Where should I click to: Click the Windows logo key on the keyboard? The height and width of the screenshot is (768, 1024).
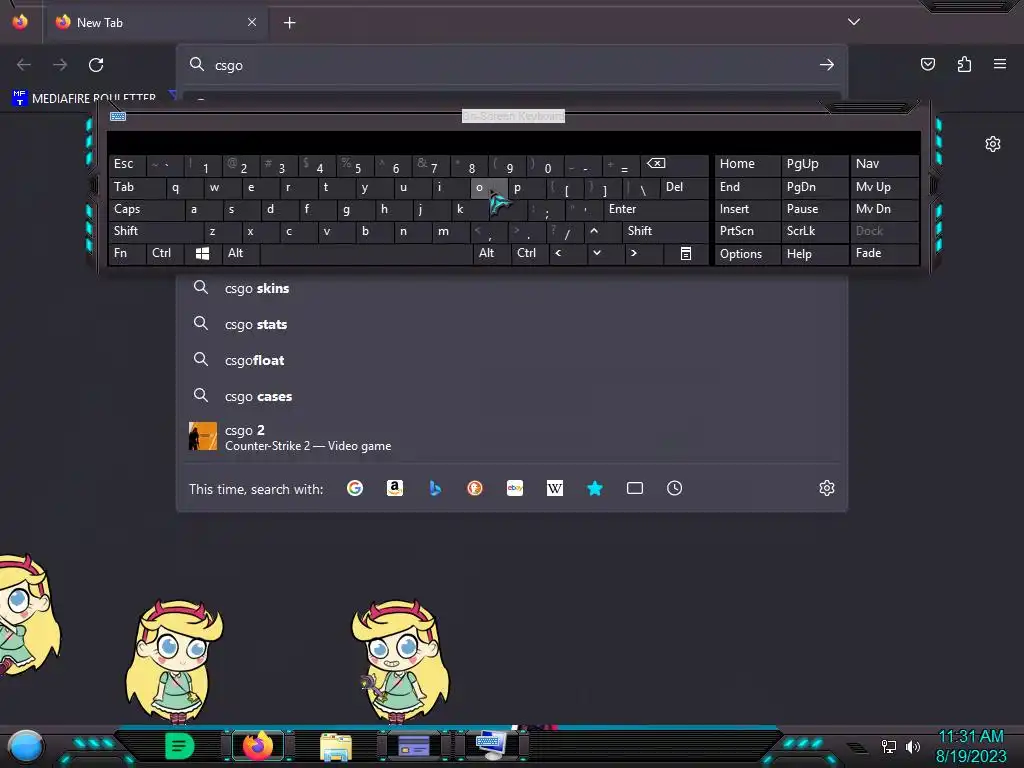click(x=202, y=253)
